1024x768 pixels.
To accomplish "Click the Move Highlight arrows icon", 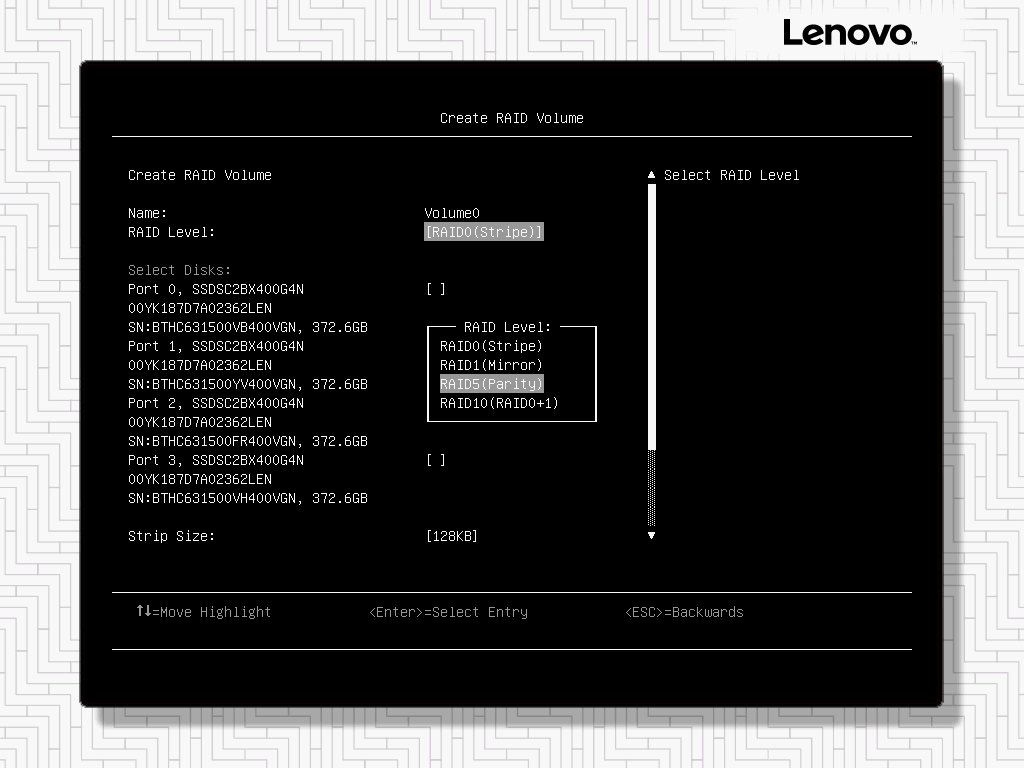I will click(x=143, y=611).
